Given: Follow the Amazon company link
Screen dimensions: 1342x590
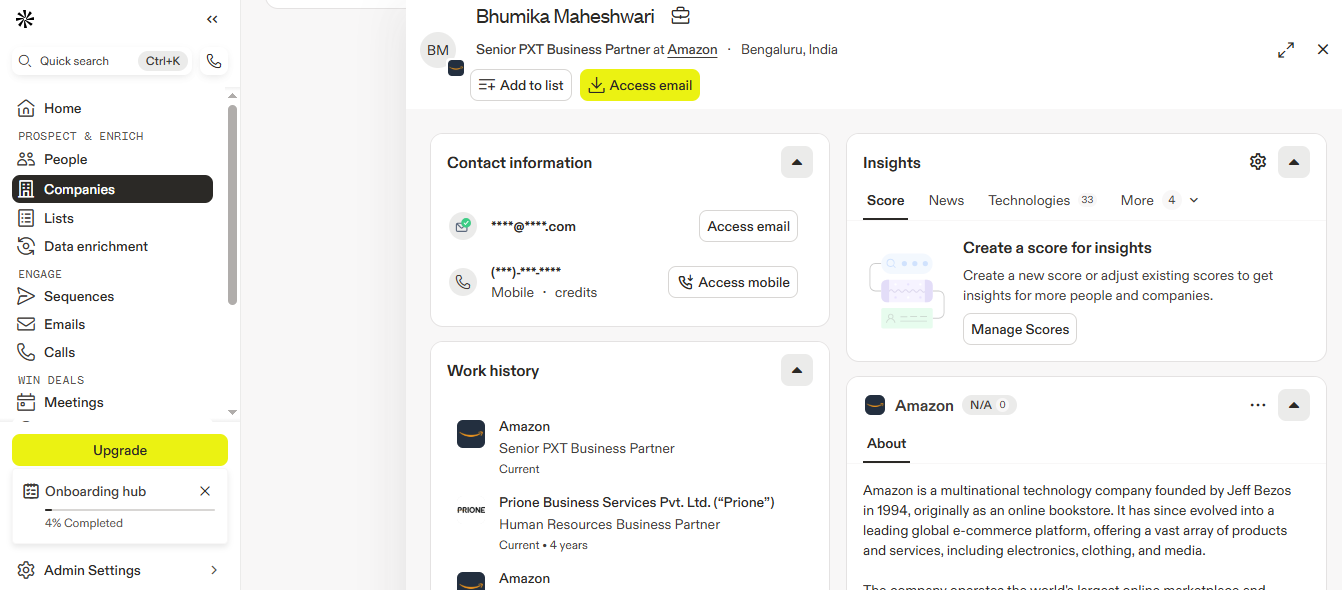Looking at the screenshot, I should pos(692,50).
